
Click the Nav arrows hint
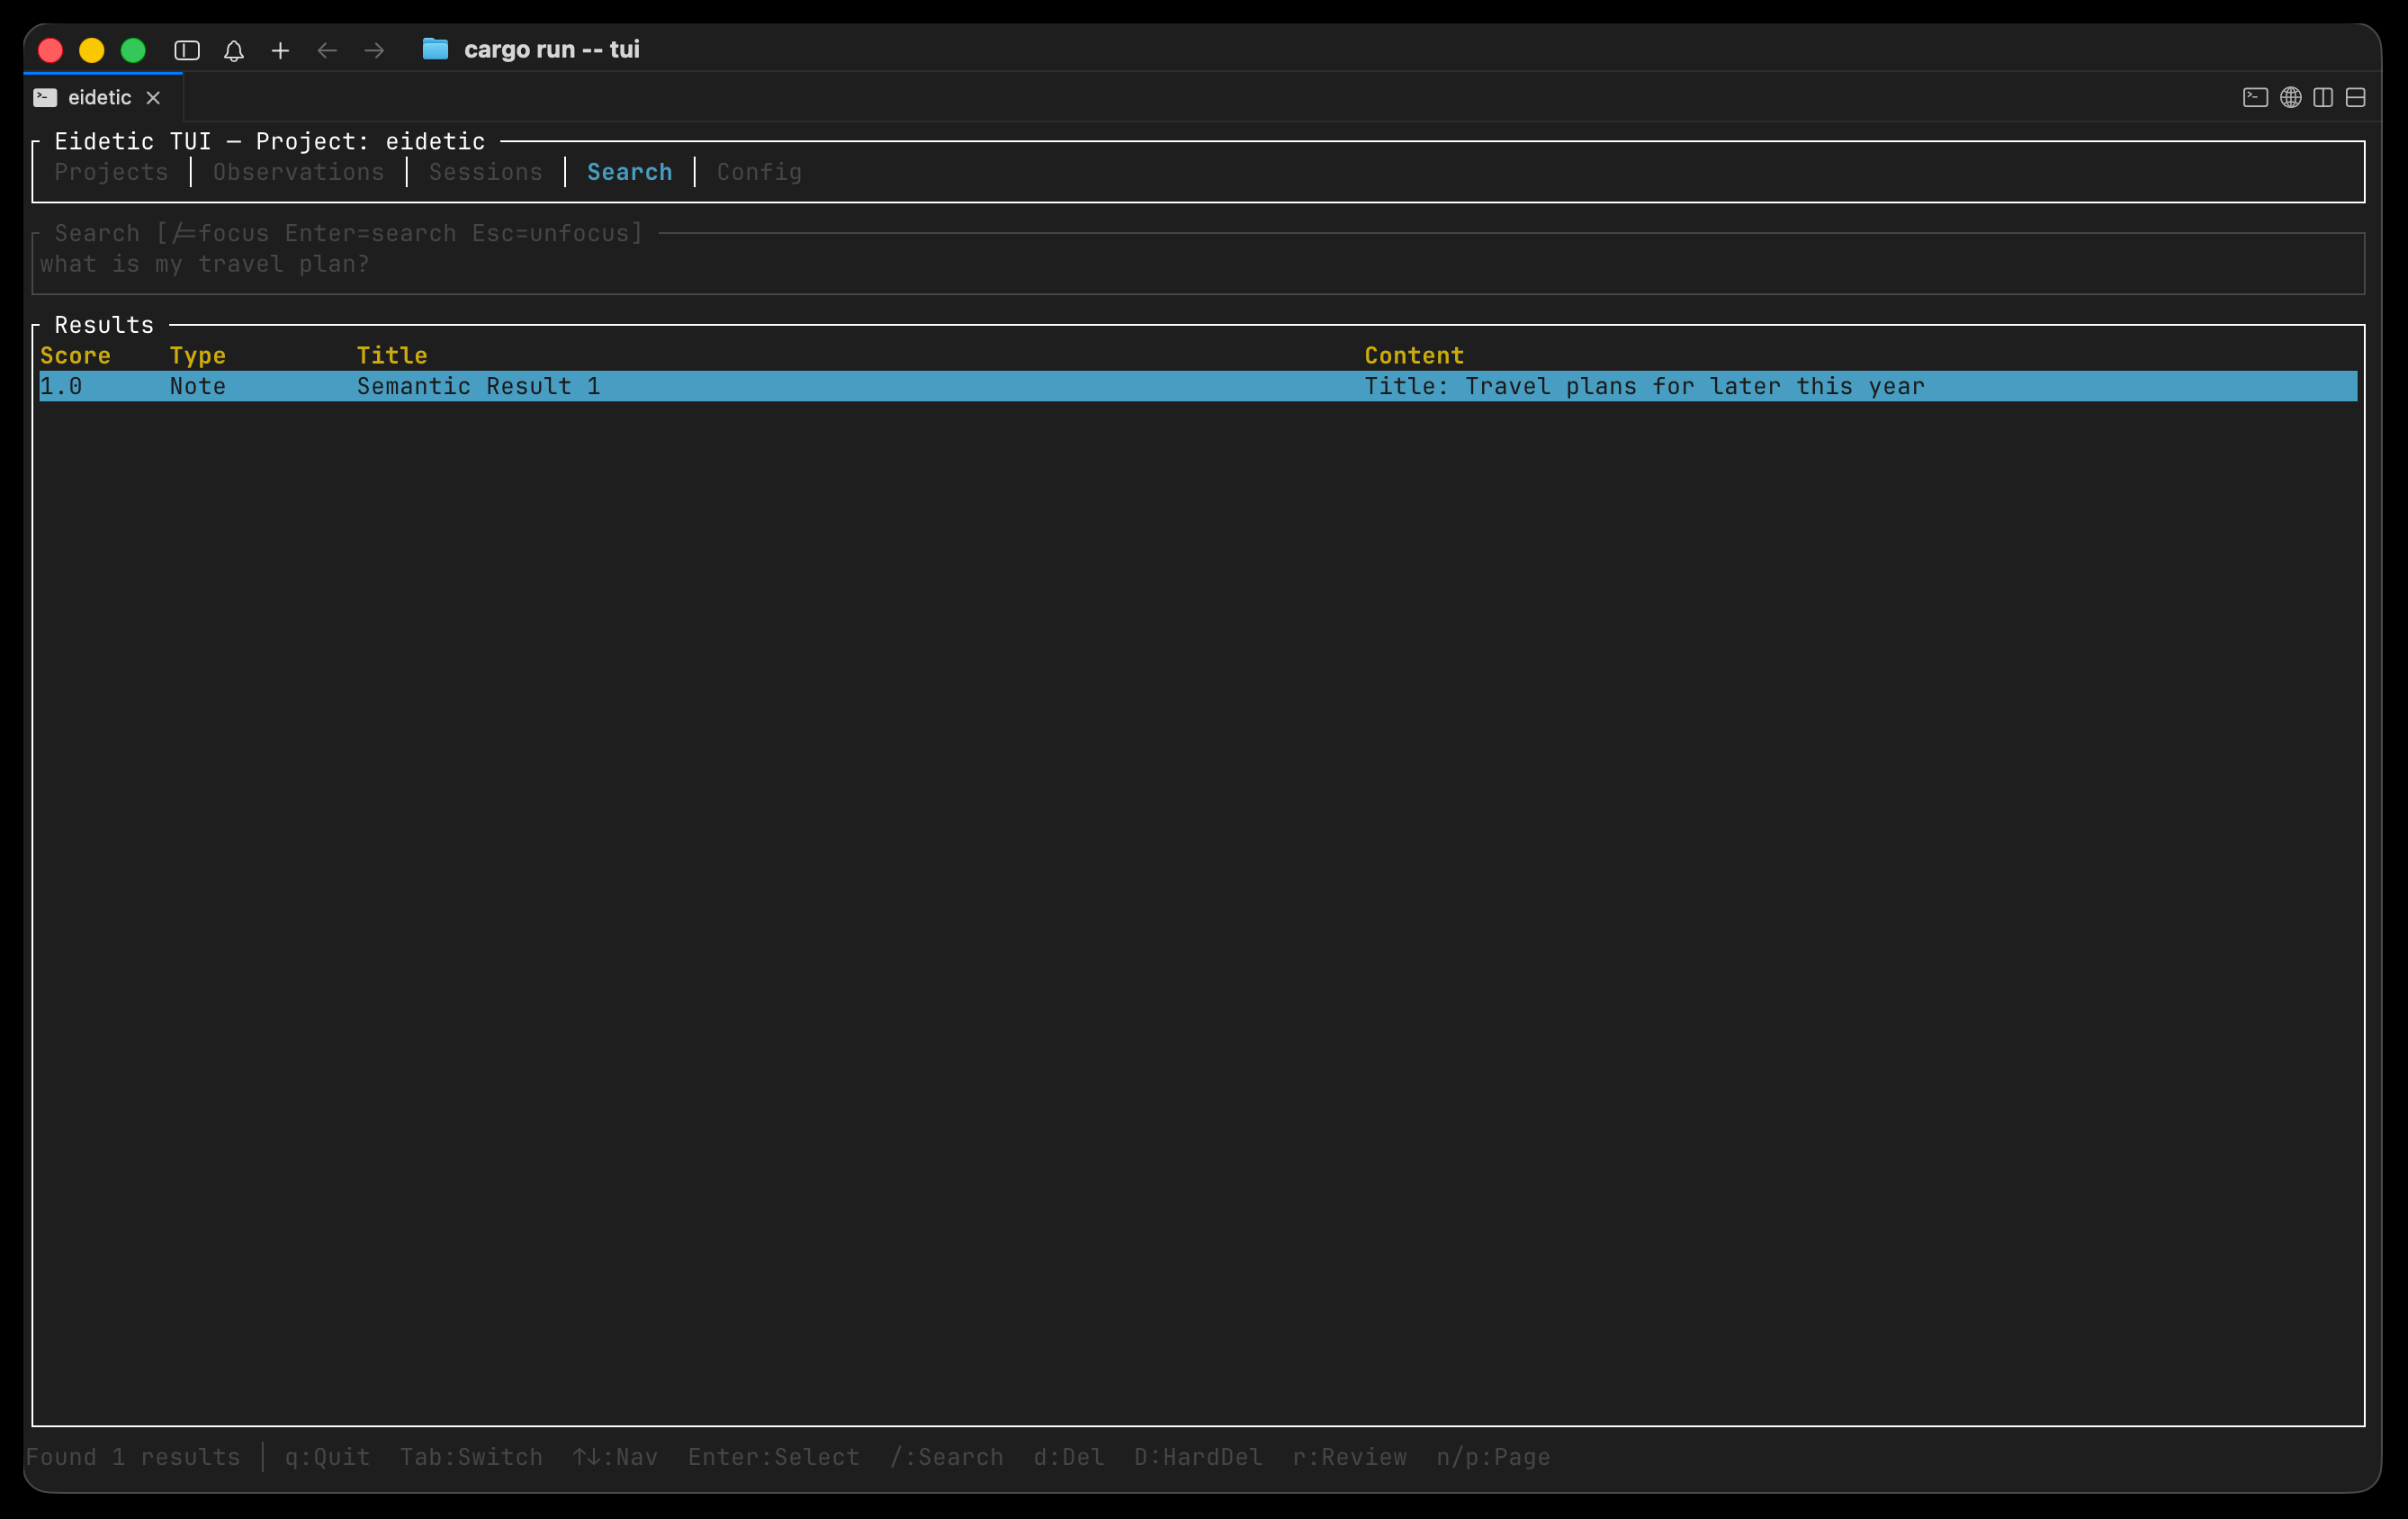coord(616,1457)
